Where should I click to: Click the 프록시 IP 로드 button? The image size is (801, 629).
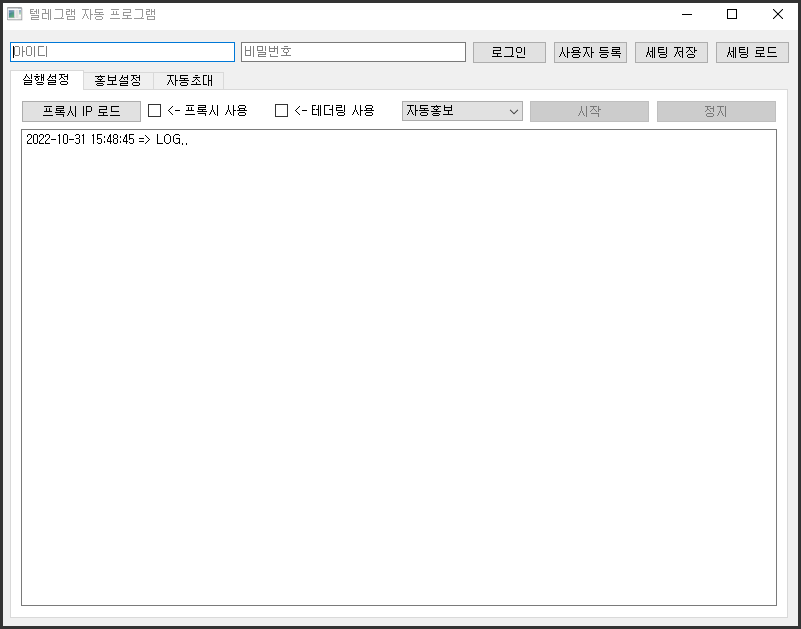pyautogui.click(x=81, y=111)
